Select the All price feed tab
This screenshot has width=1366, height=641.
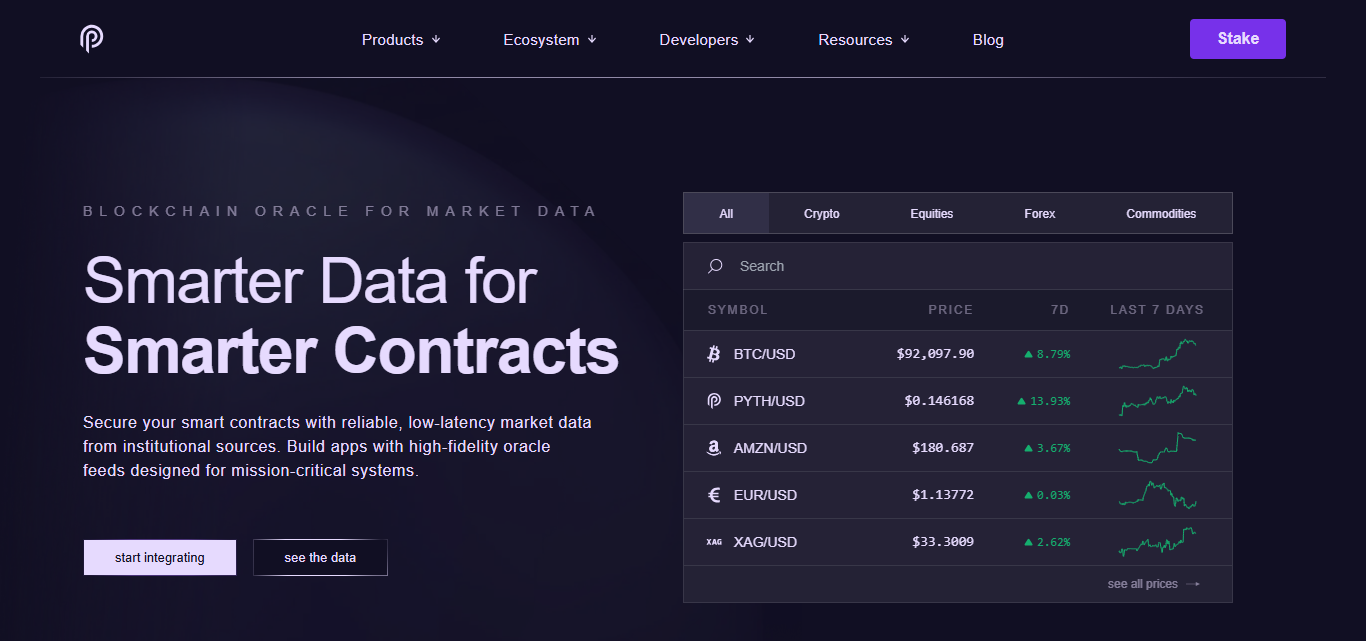[x=726, y=214]
